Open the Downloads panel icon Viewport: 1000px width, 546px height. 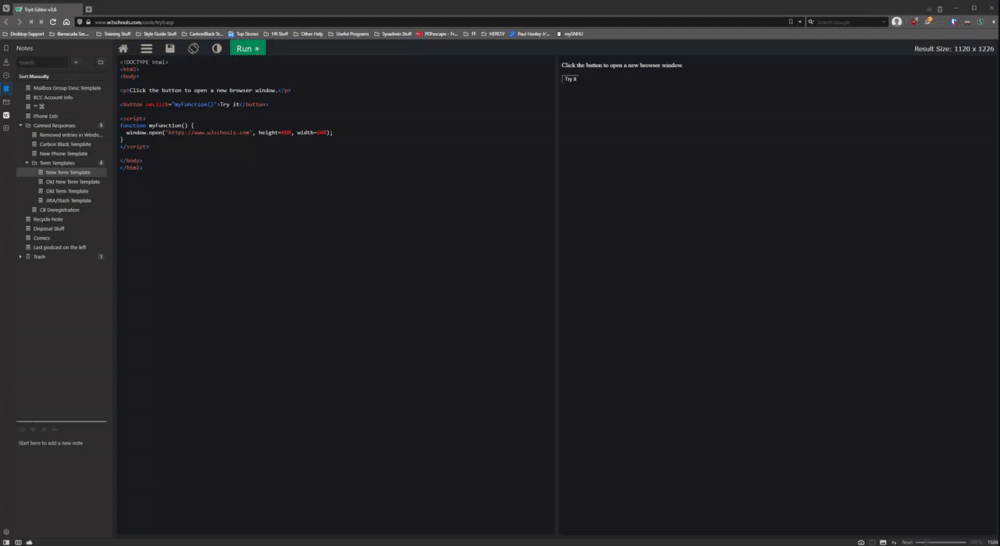[x=6, y=62]
